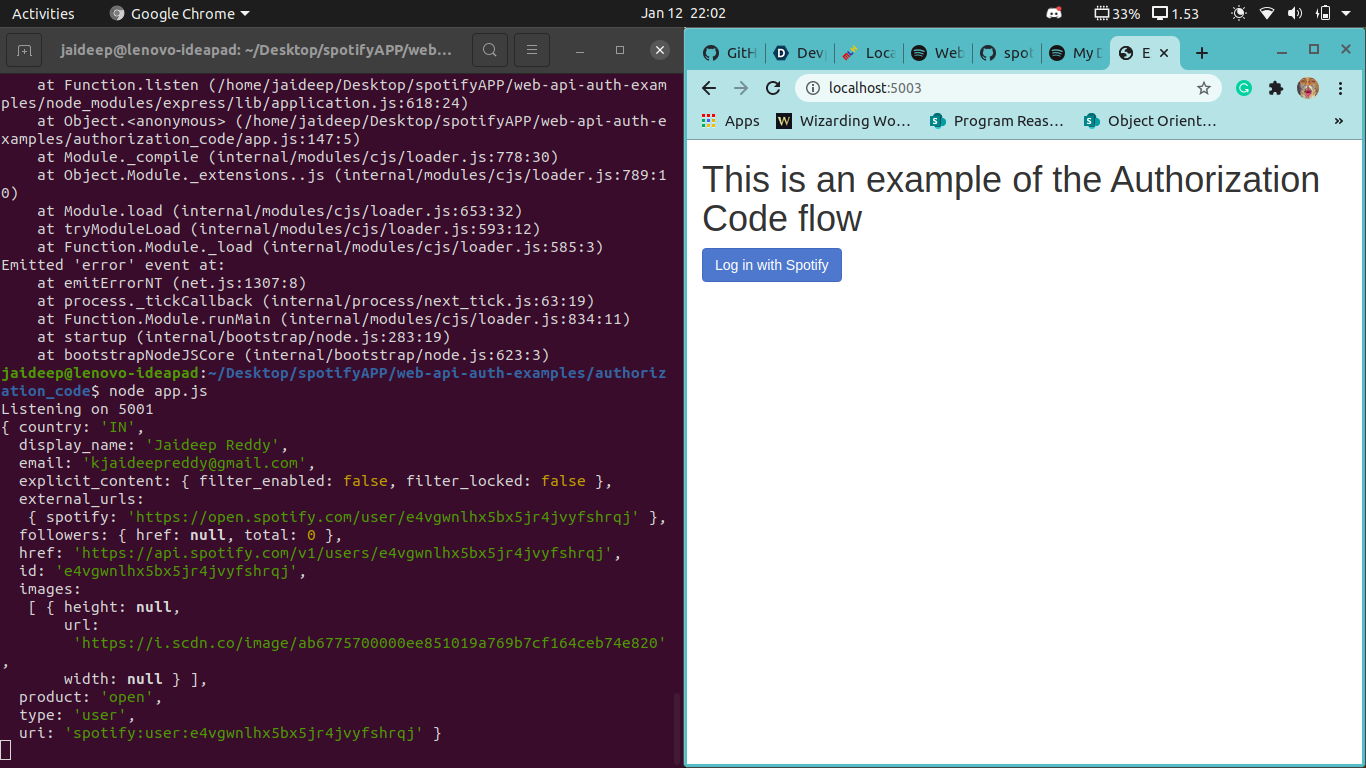This screenshot has height=768, width=1366.
Task: Click the open.spotify.com user URL
Action: (383, 517)
